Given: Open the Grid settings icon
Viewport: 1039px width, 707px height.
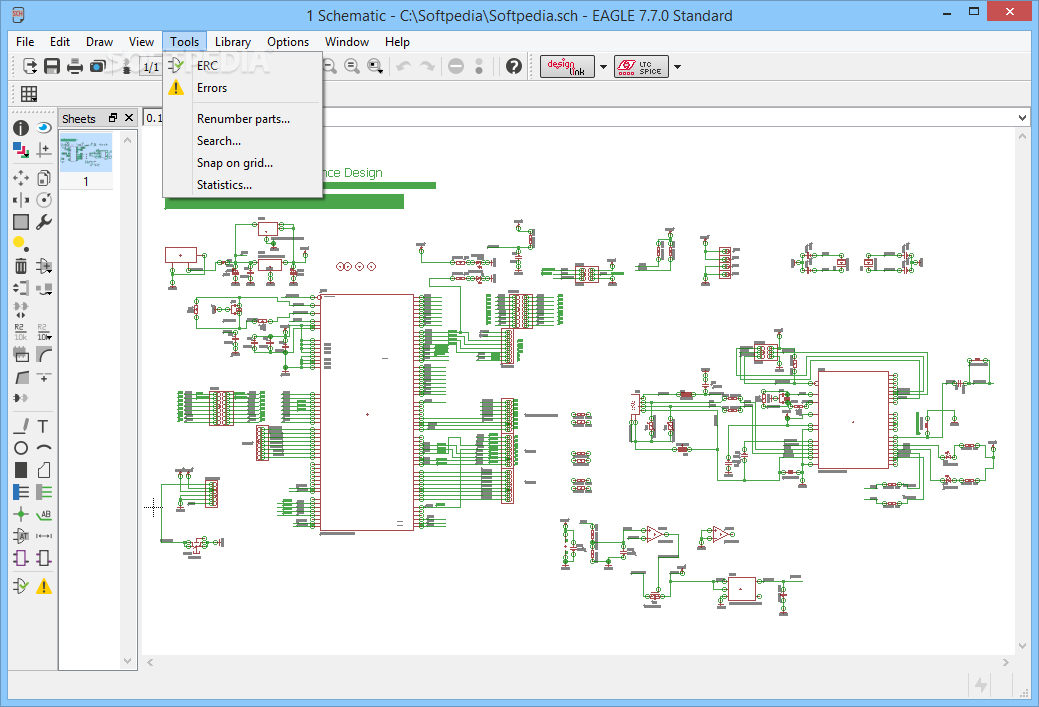Looking at the screenshot, I should 29,94.
